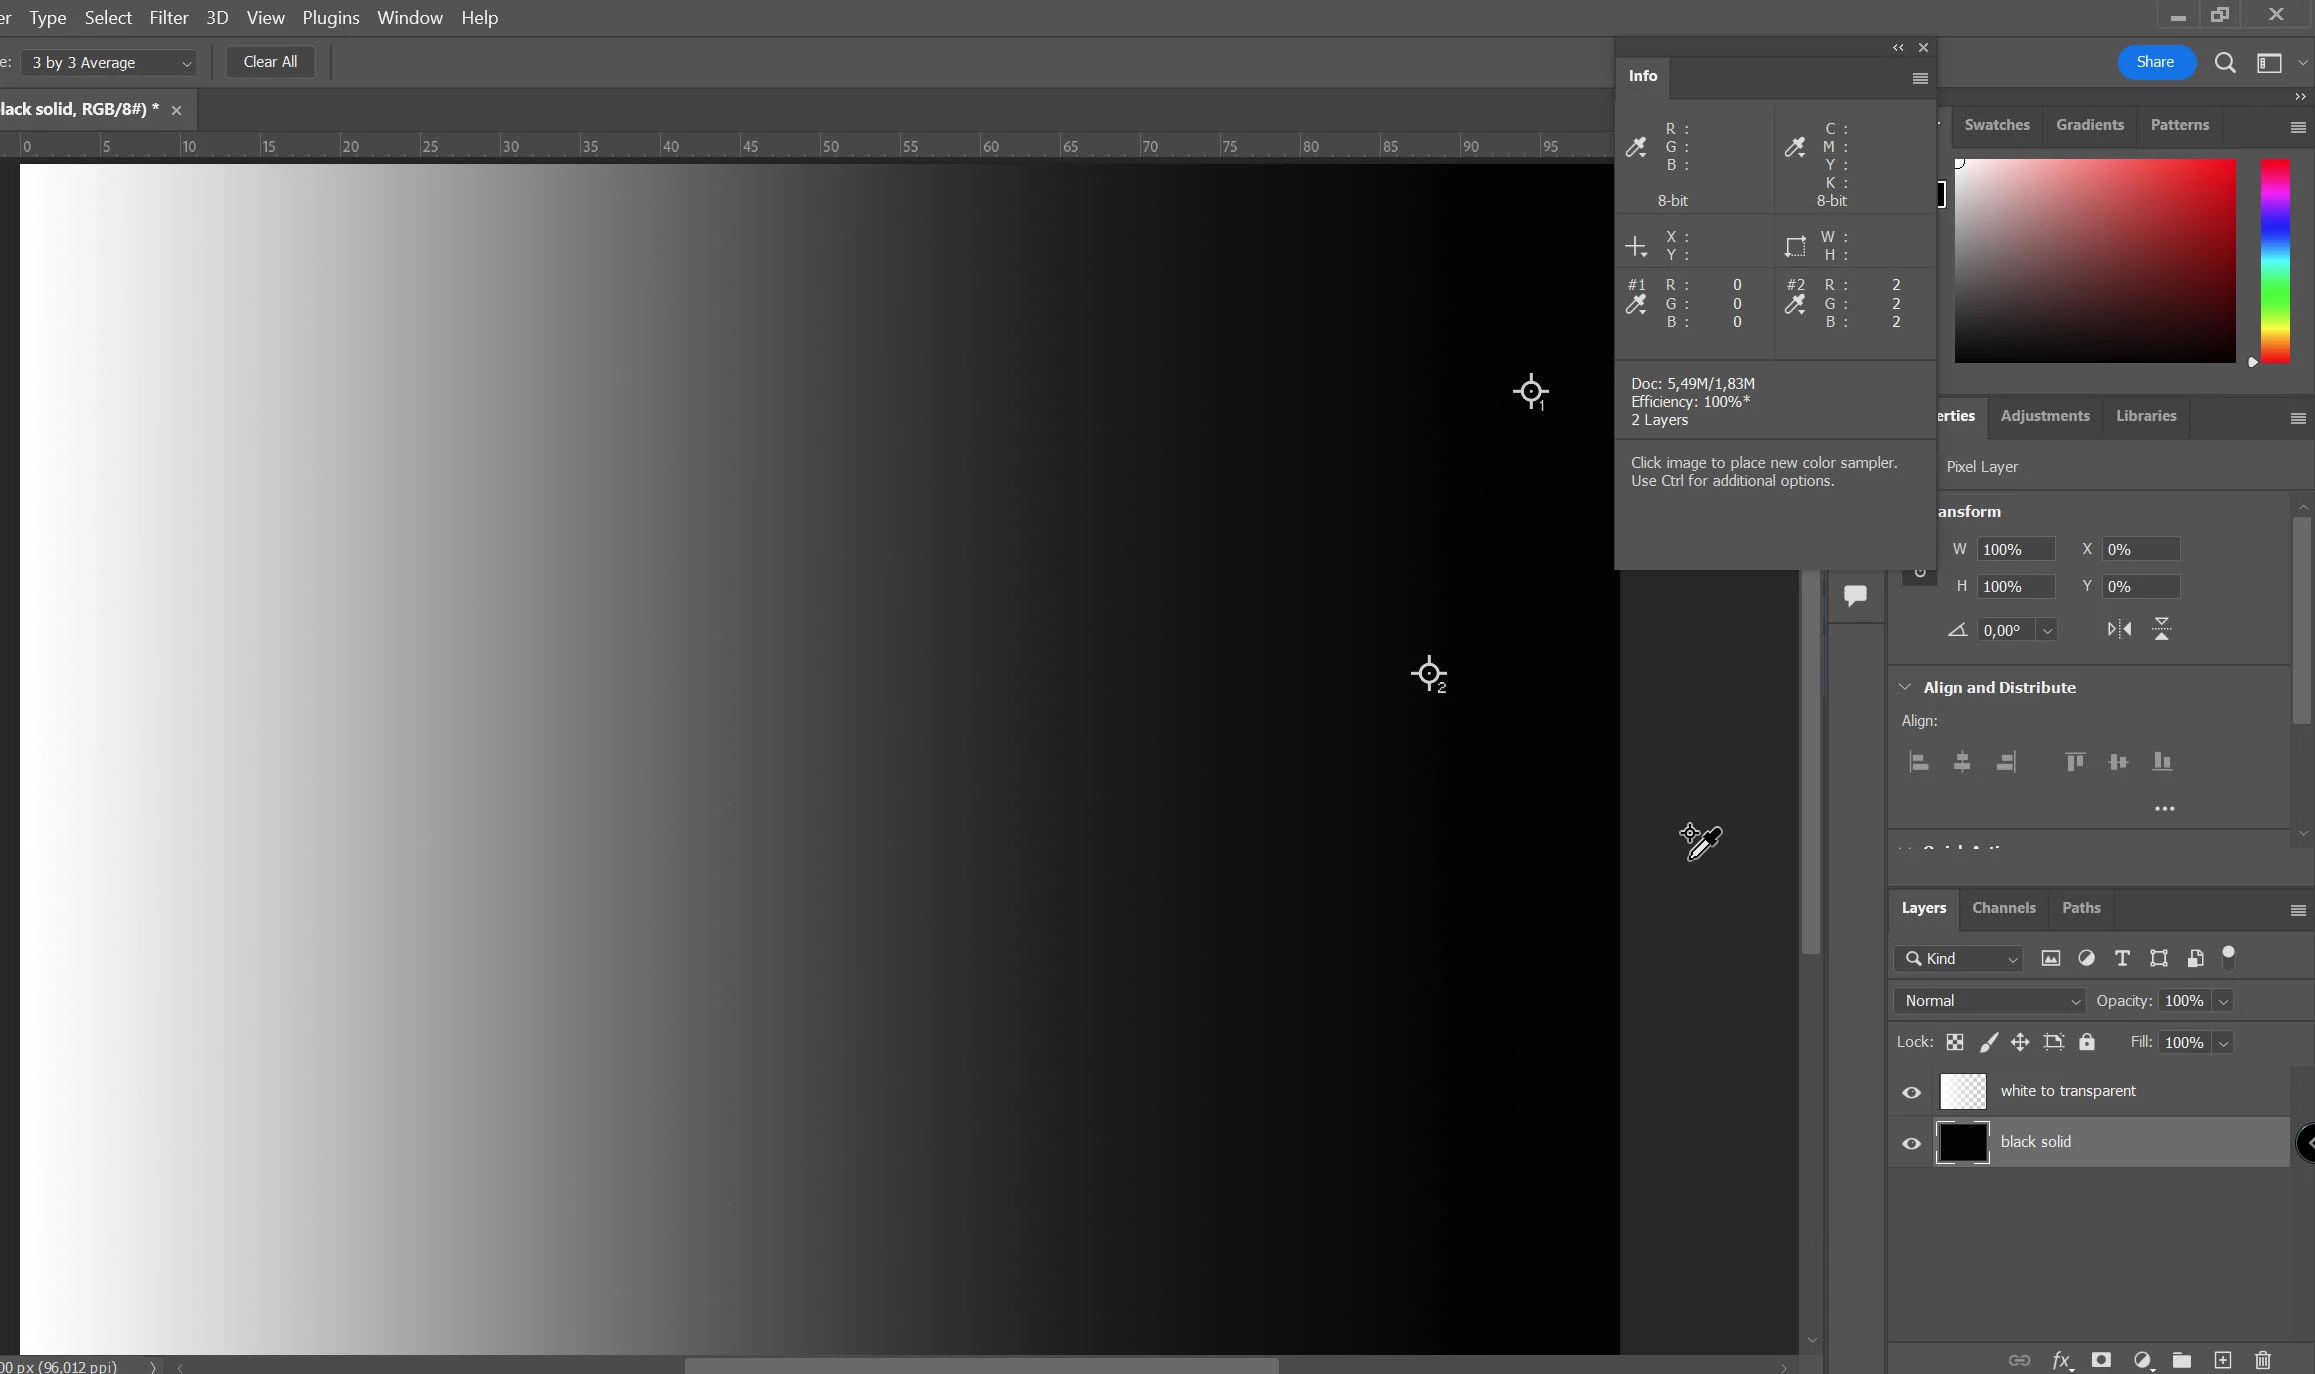Click the search magnifier icon near Share
Image resolution: width=2315 pixels, height=1374 pixels.
tap(2225, 63)
